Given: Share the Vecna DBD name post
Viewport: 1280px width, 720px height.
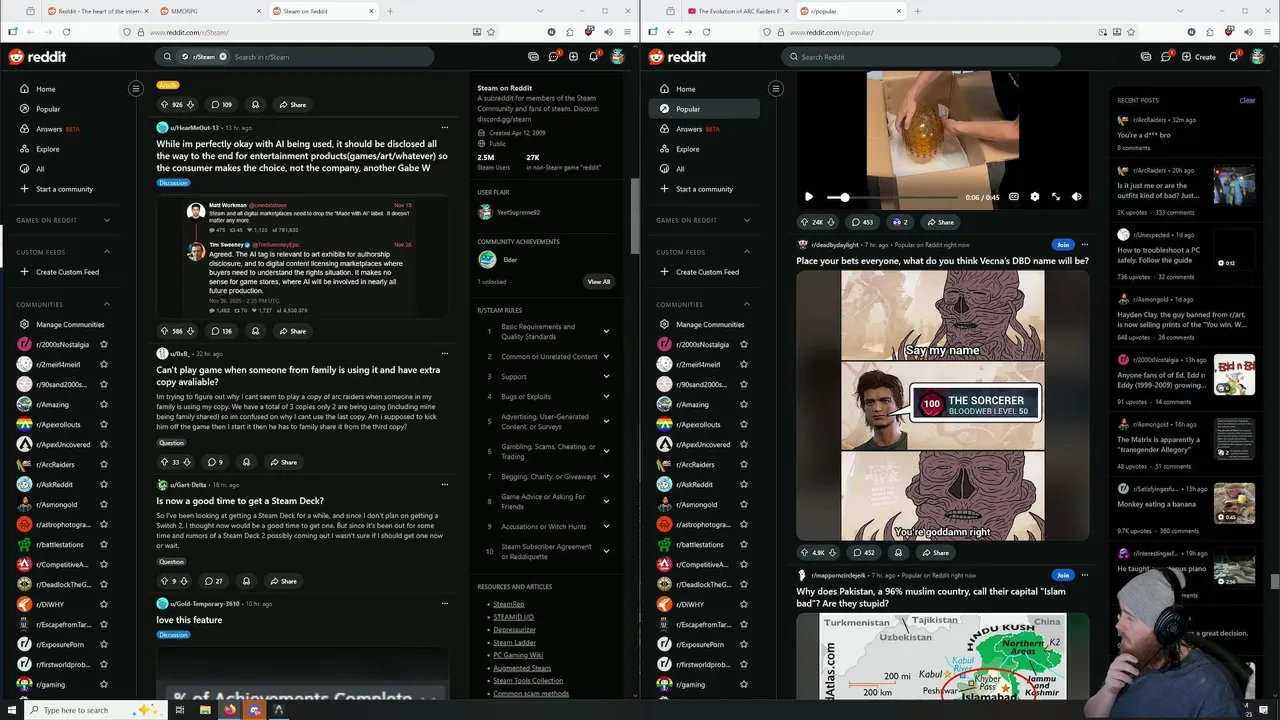Looking at the screenshot, I should [x=936, y=552].
